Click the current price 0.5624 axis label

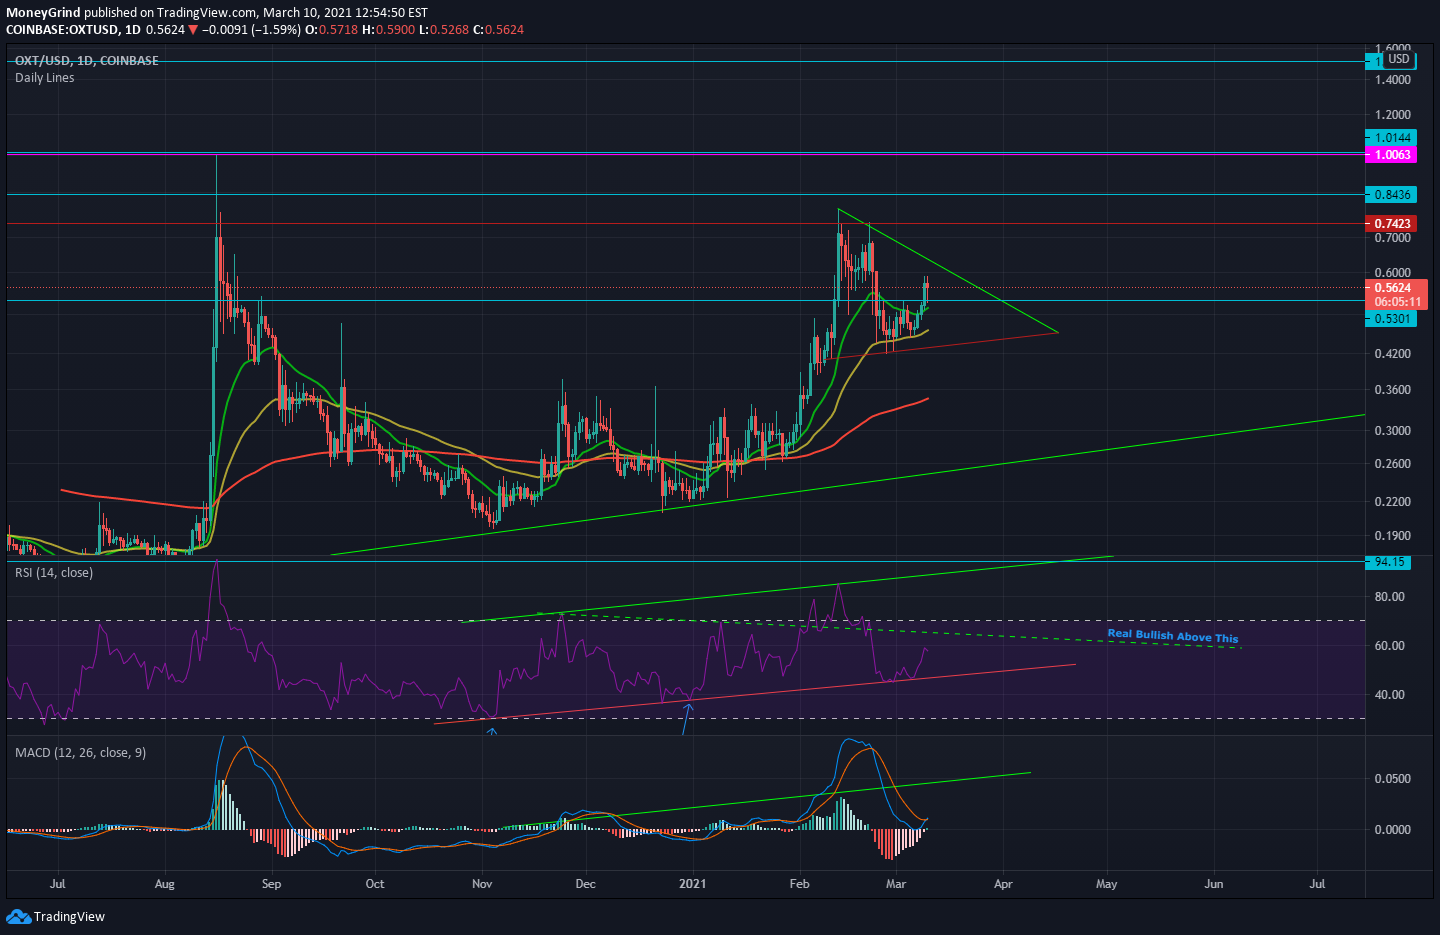(x=1393, y=288)
